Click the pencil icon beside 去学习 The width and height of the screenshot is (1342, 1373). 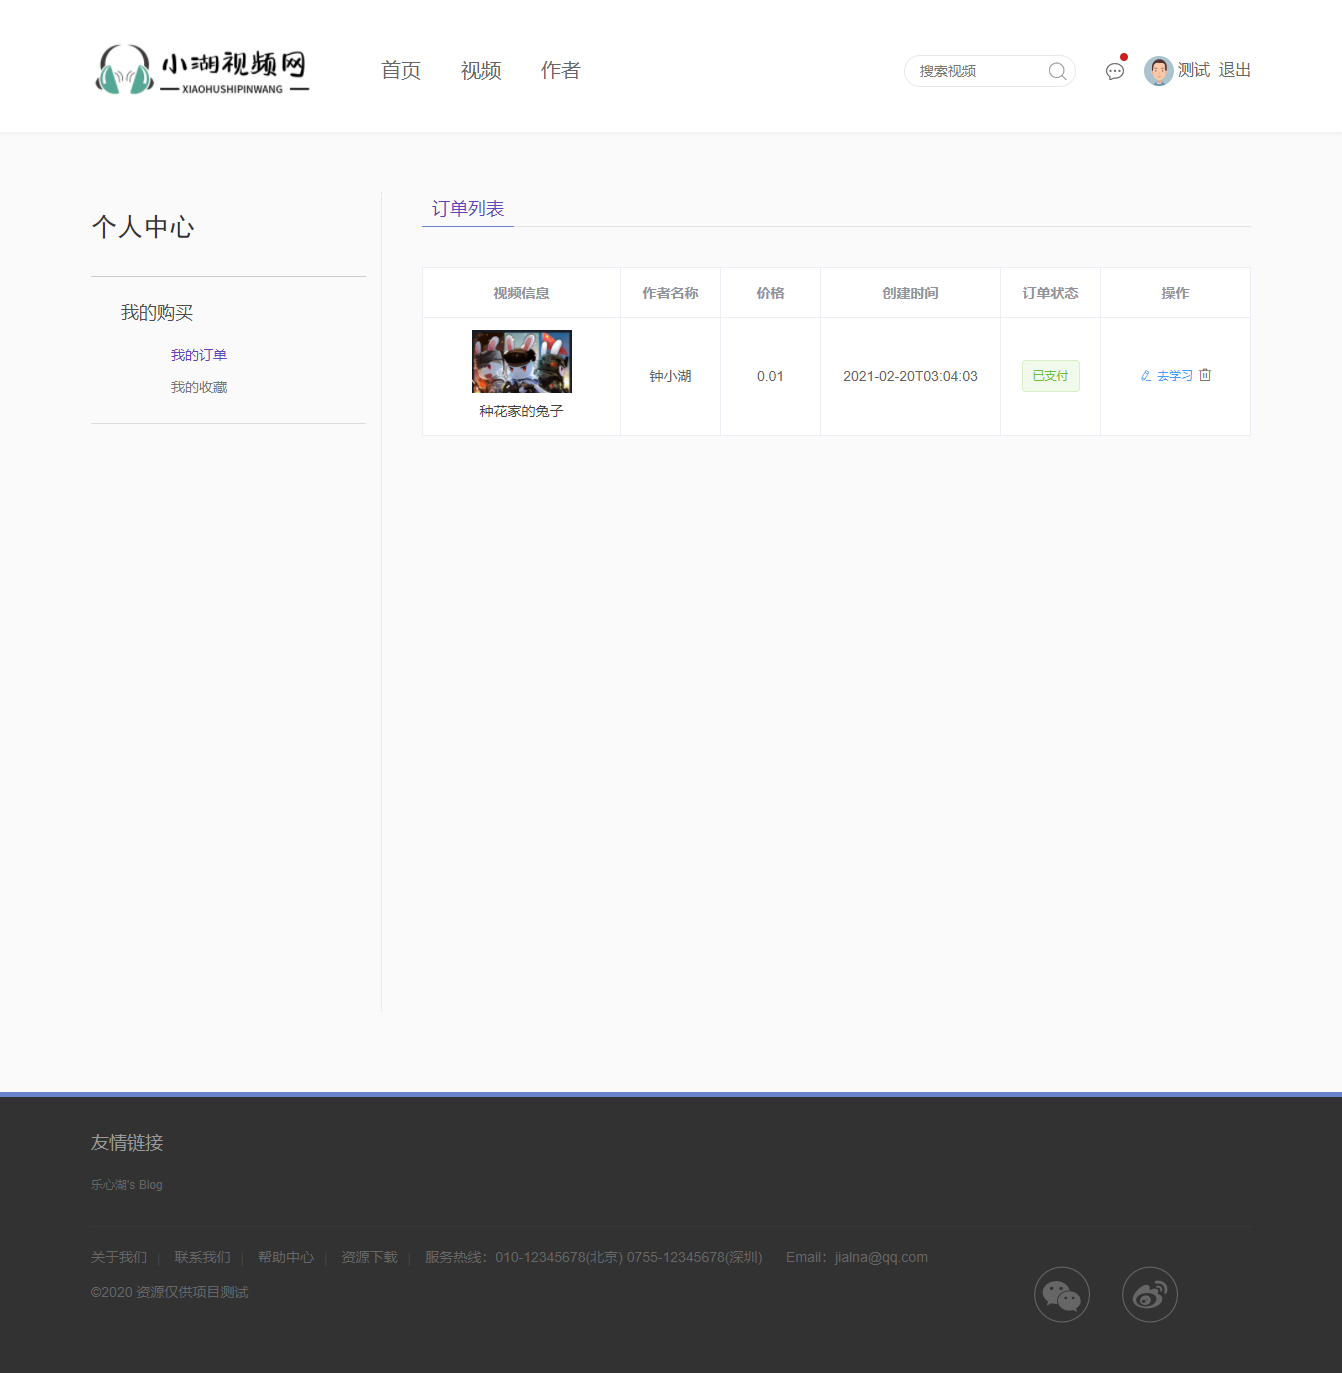point(1146,376)
